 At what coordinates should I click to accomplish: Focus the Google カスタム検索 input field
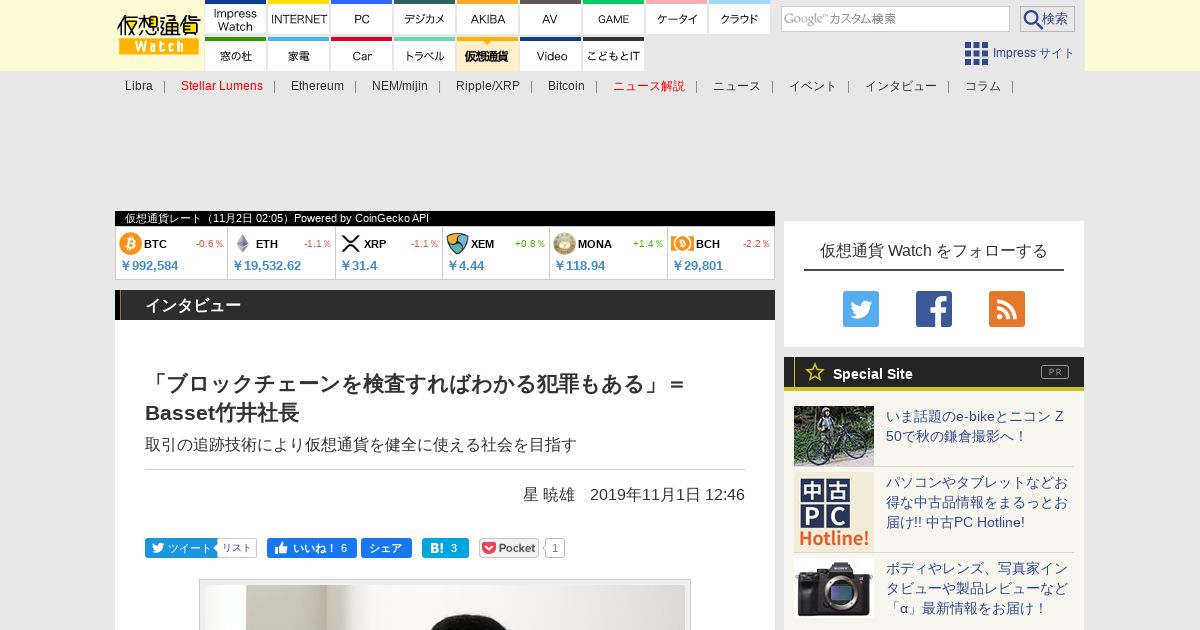[895, 19]
